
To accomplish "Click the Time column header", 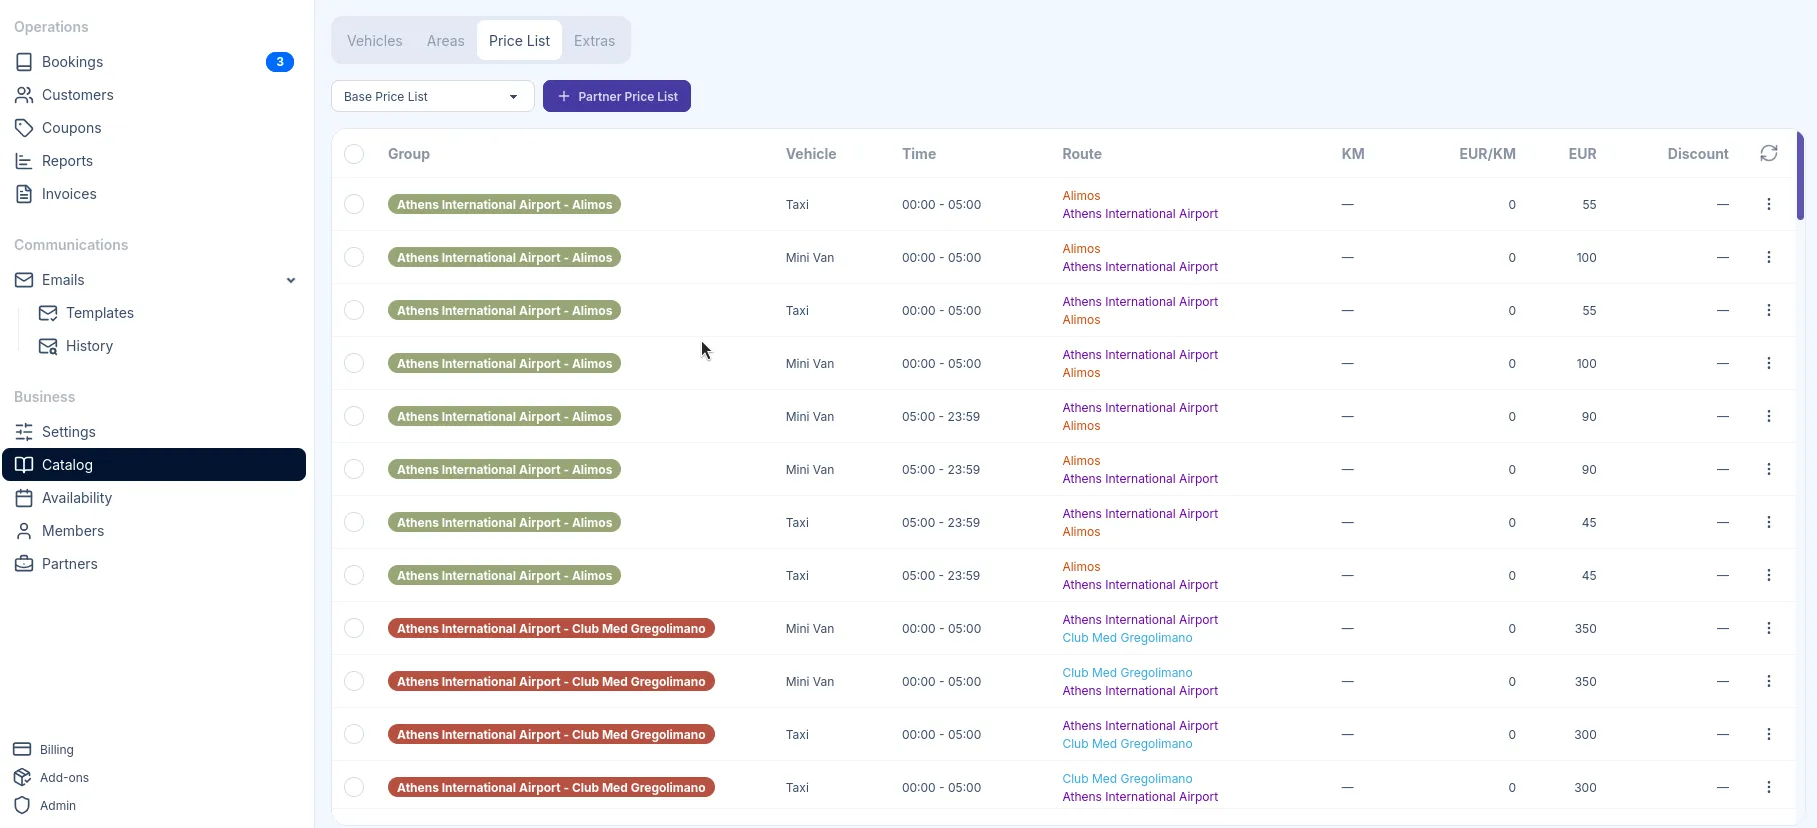I will (x=919, y=154).
